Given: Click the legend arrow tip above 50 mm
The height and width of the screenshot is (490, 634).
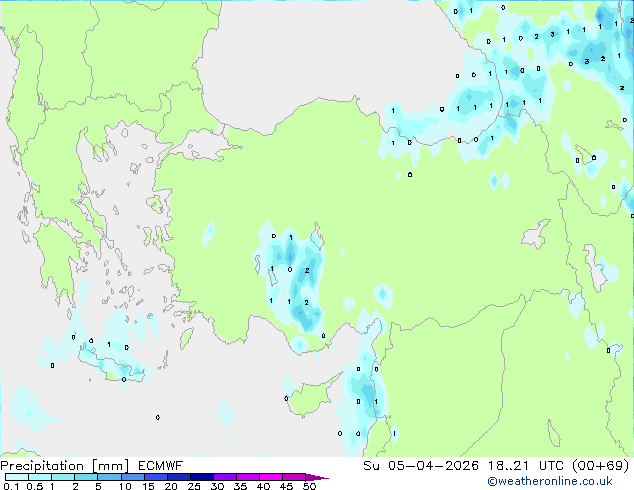Looking at the screenshot, I should click(317, 477).
